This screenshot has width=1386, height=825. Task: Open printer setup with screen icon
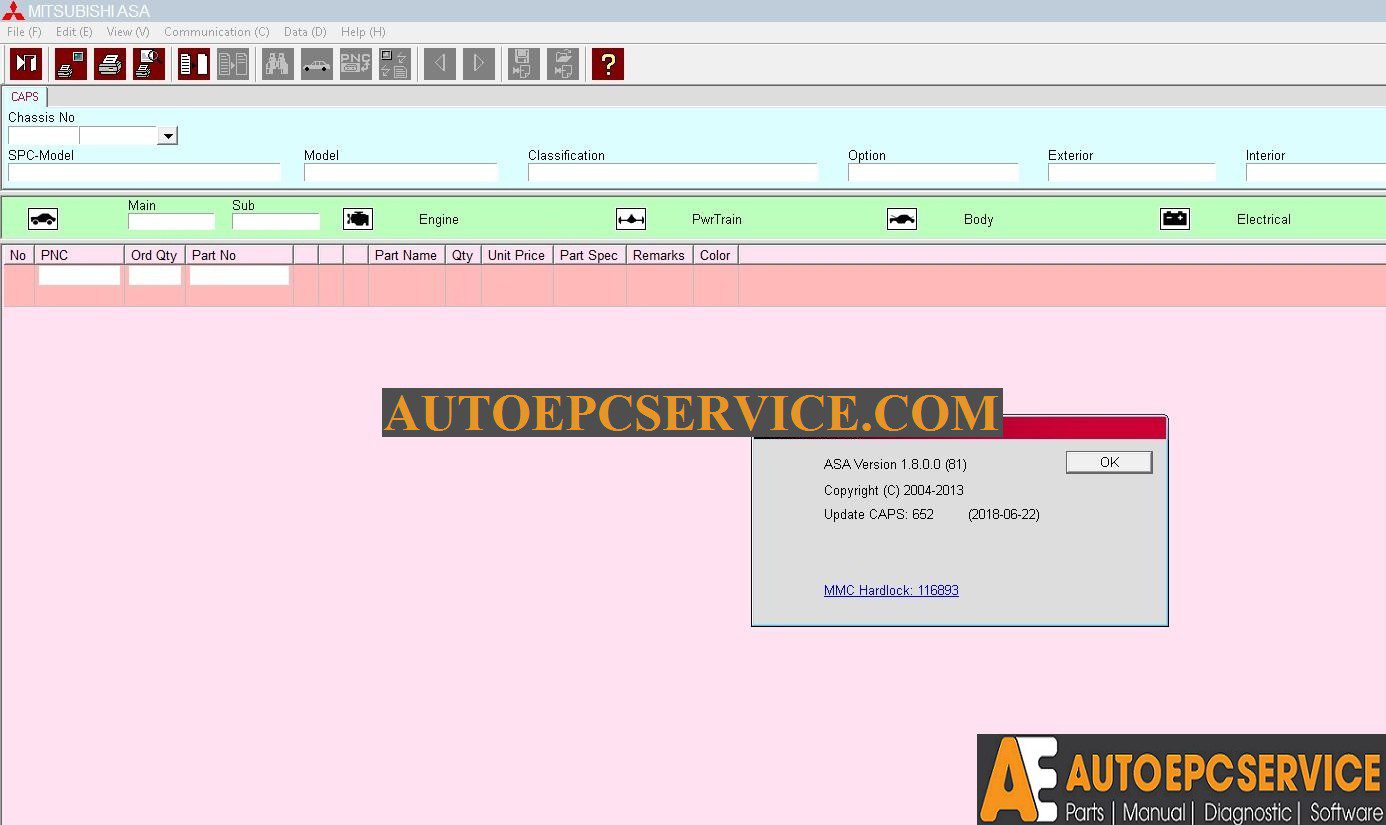click(71, 64)
